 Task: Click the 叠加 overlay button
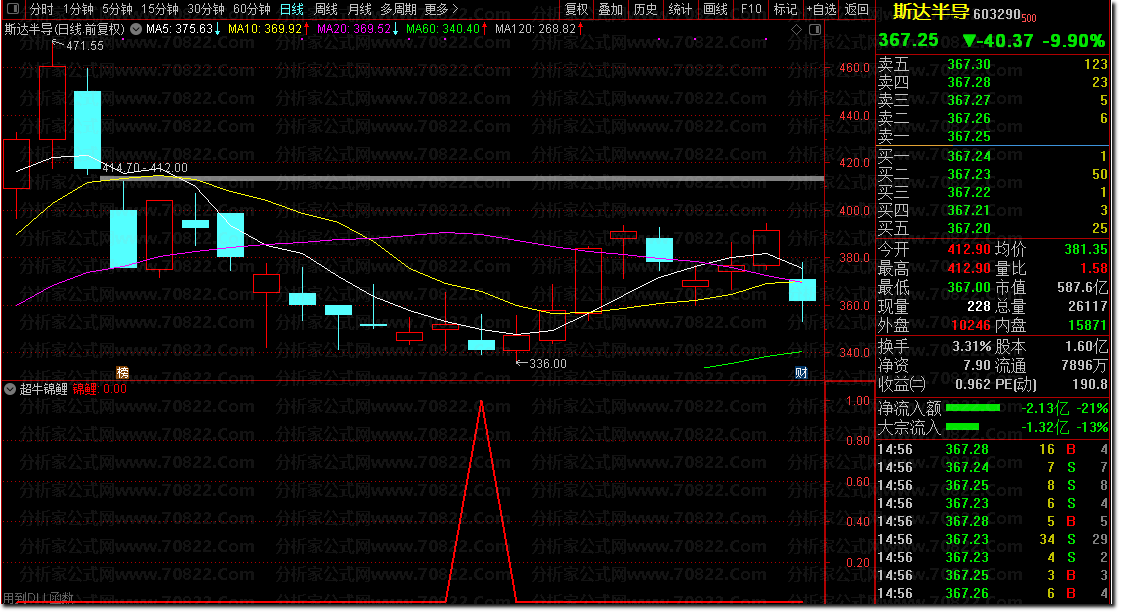(x=611, y=9)
